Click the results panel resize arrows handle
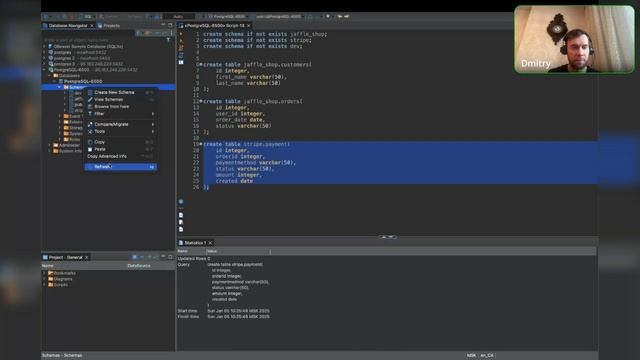Image resolution: width=640 pixels, height=360 pixels. pyautogui.click(x=387, y=237)
